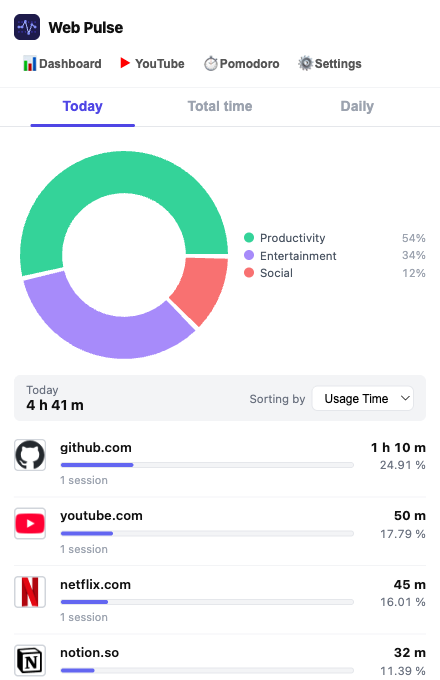
Task: Click 1 session under youtube.com
Action: pyautogui.click(x=84, y=549)
